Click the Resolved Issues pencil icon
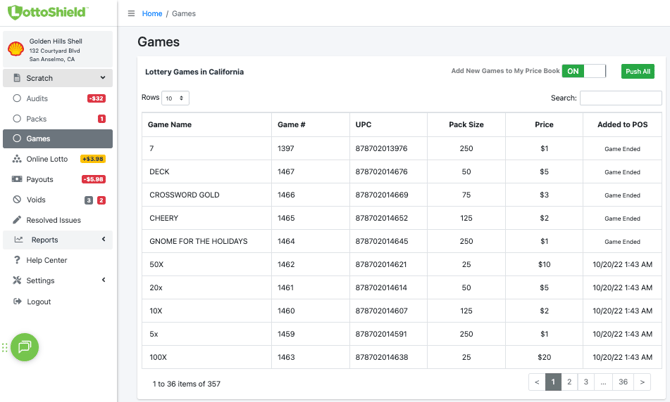 pos(17,220)
